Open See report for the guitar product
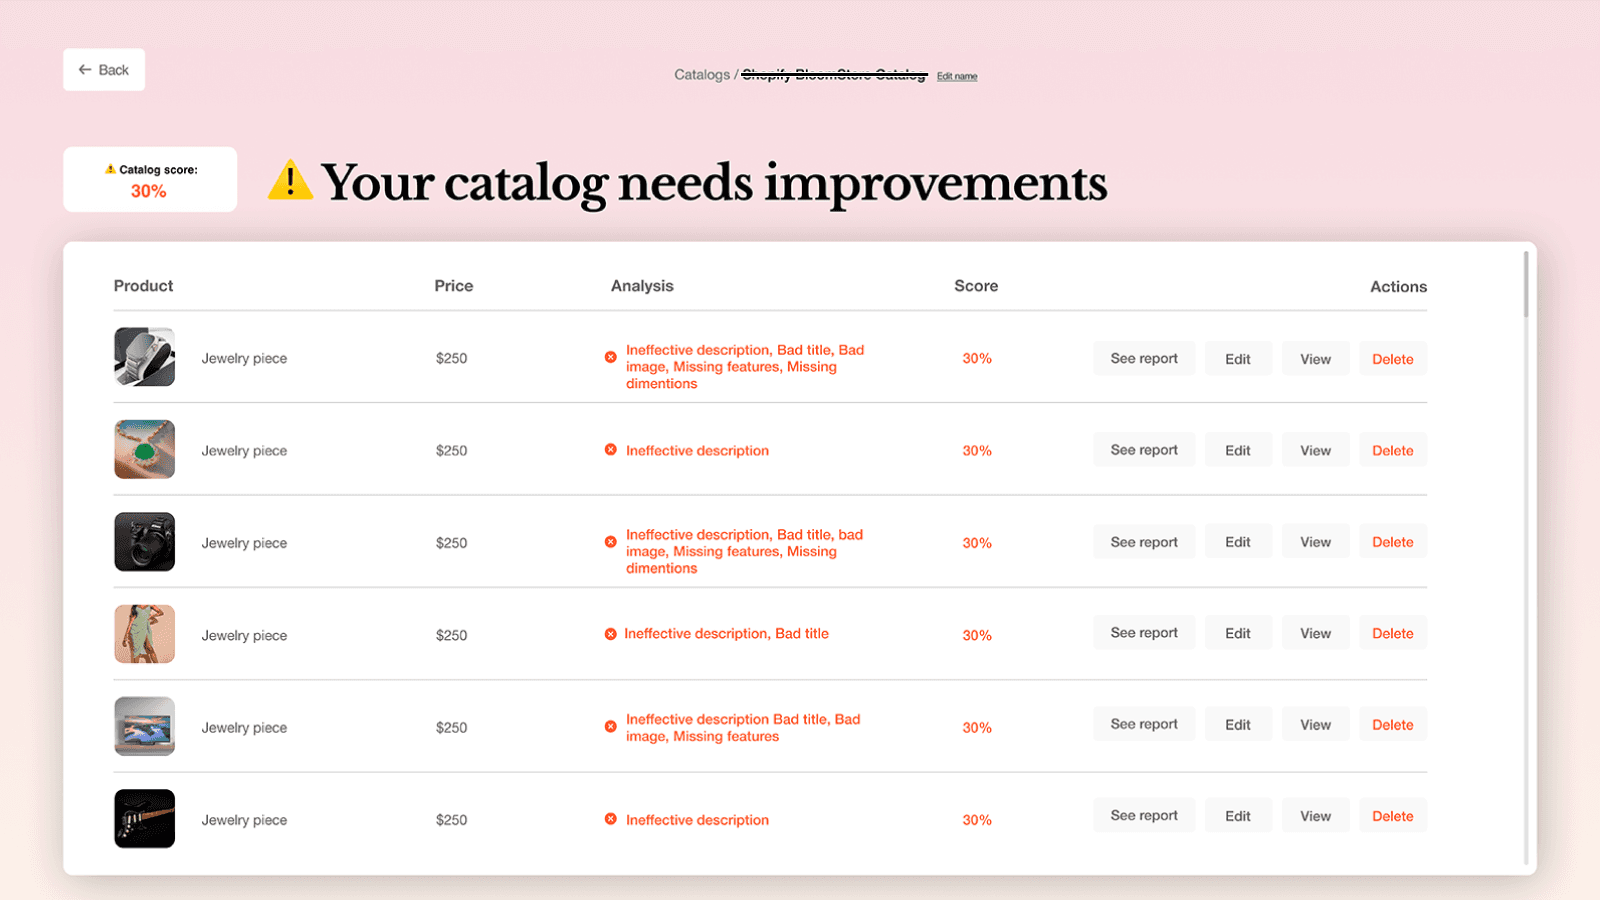Viewport: 1600px width, 900px height. 1143,816
